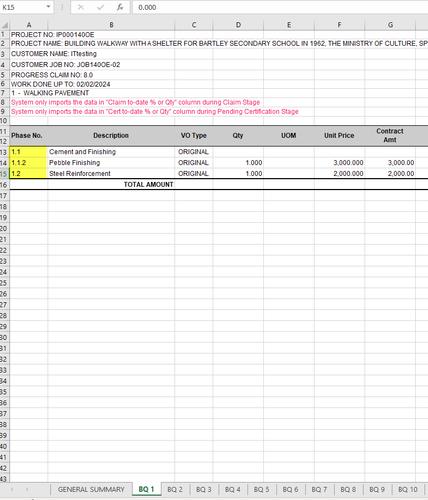
Task: Select the PROJECT NAME cell in row 2
Action: pos(219,44)
